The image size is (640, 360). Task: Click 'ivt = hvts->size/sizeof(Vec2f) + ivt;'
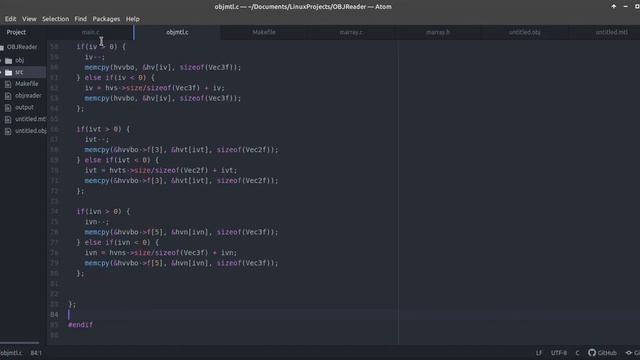pyautogui.click(x=160, y=170)
